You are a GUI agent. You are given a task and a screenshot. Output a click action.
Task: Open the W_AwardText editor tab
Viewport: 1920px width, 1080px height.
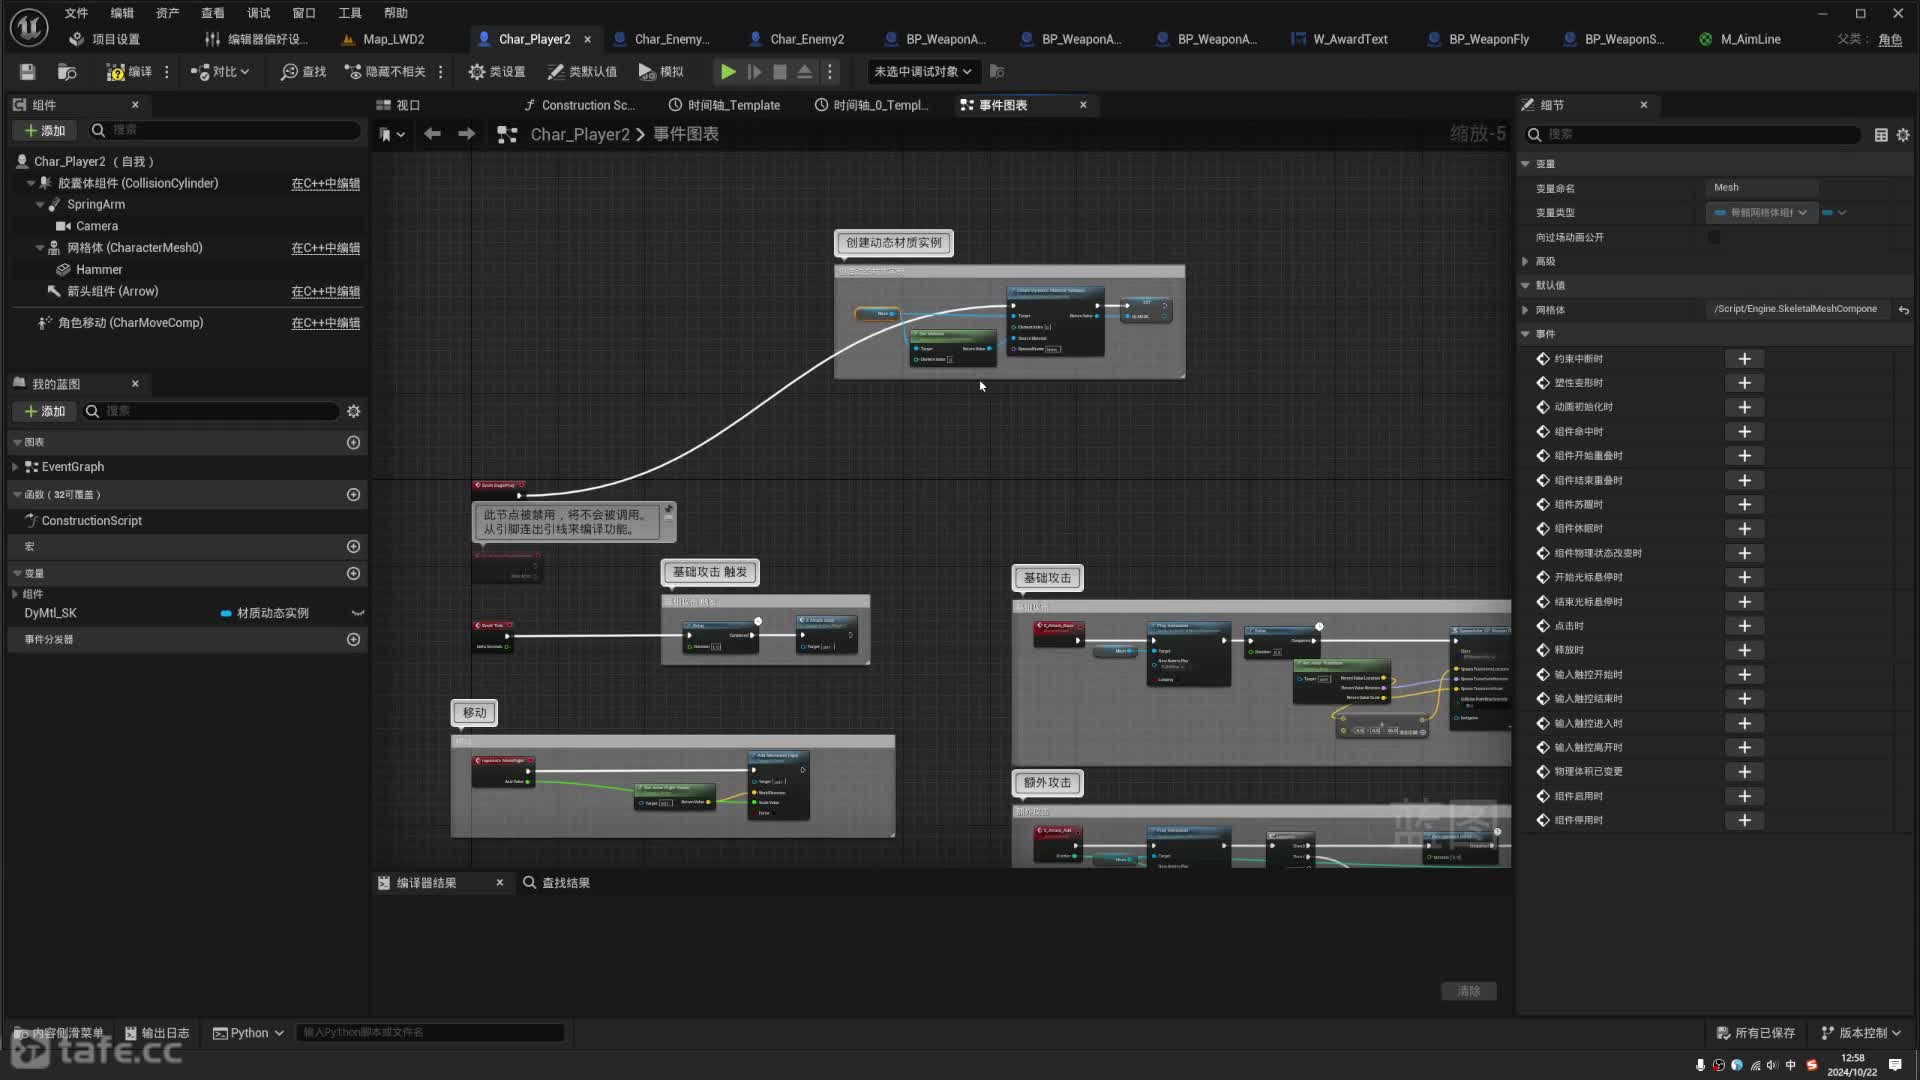coord(1340,39)
